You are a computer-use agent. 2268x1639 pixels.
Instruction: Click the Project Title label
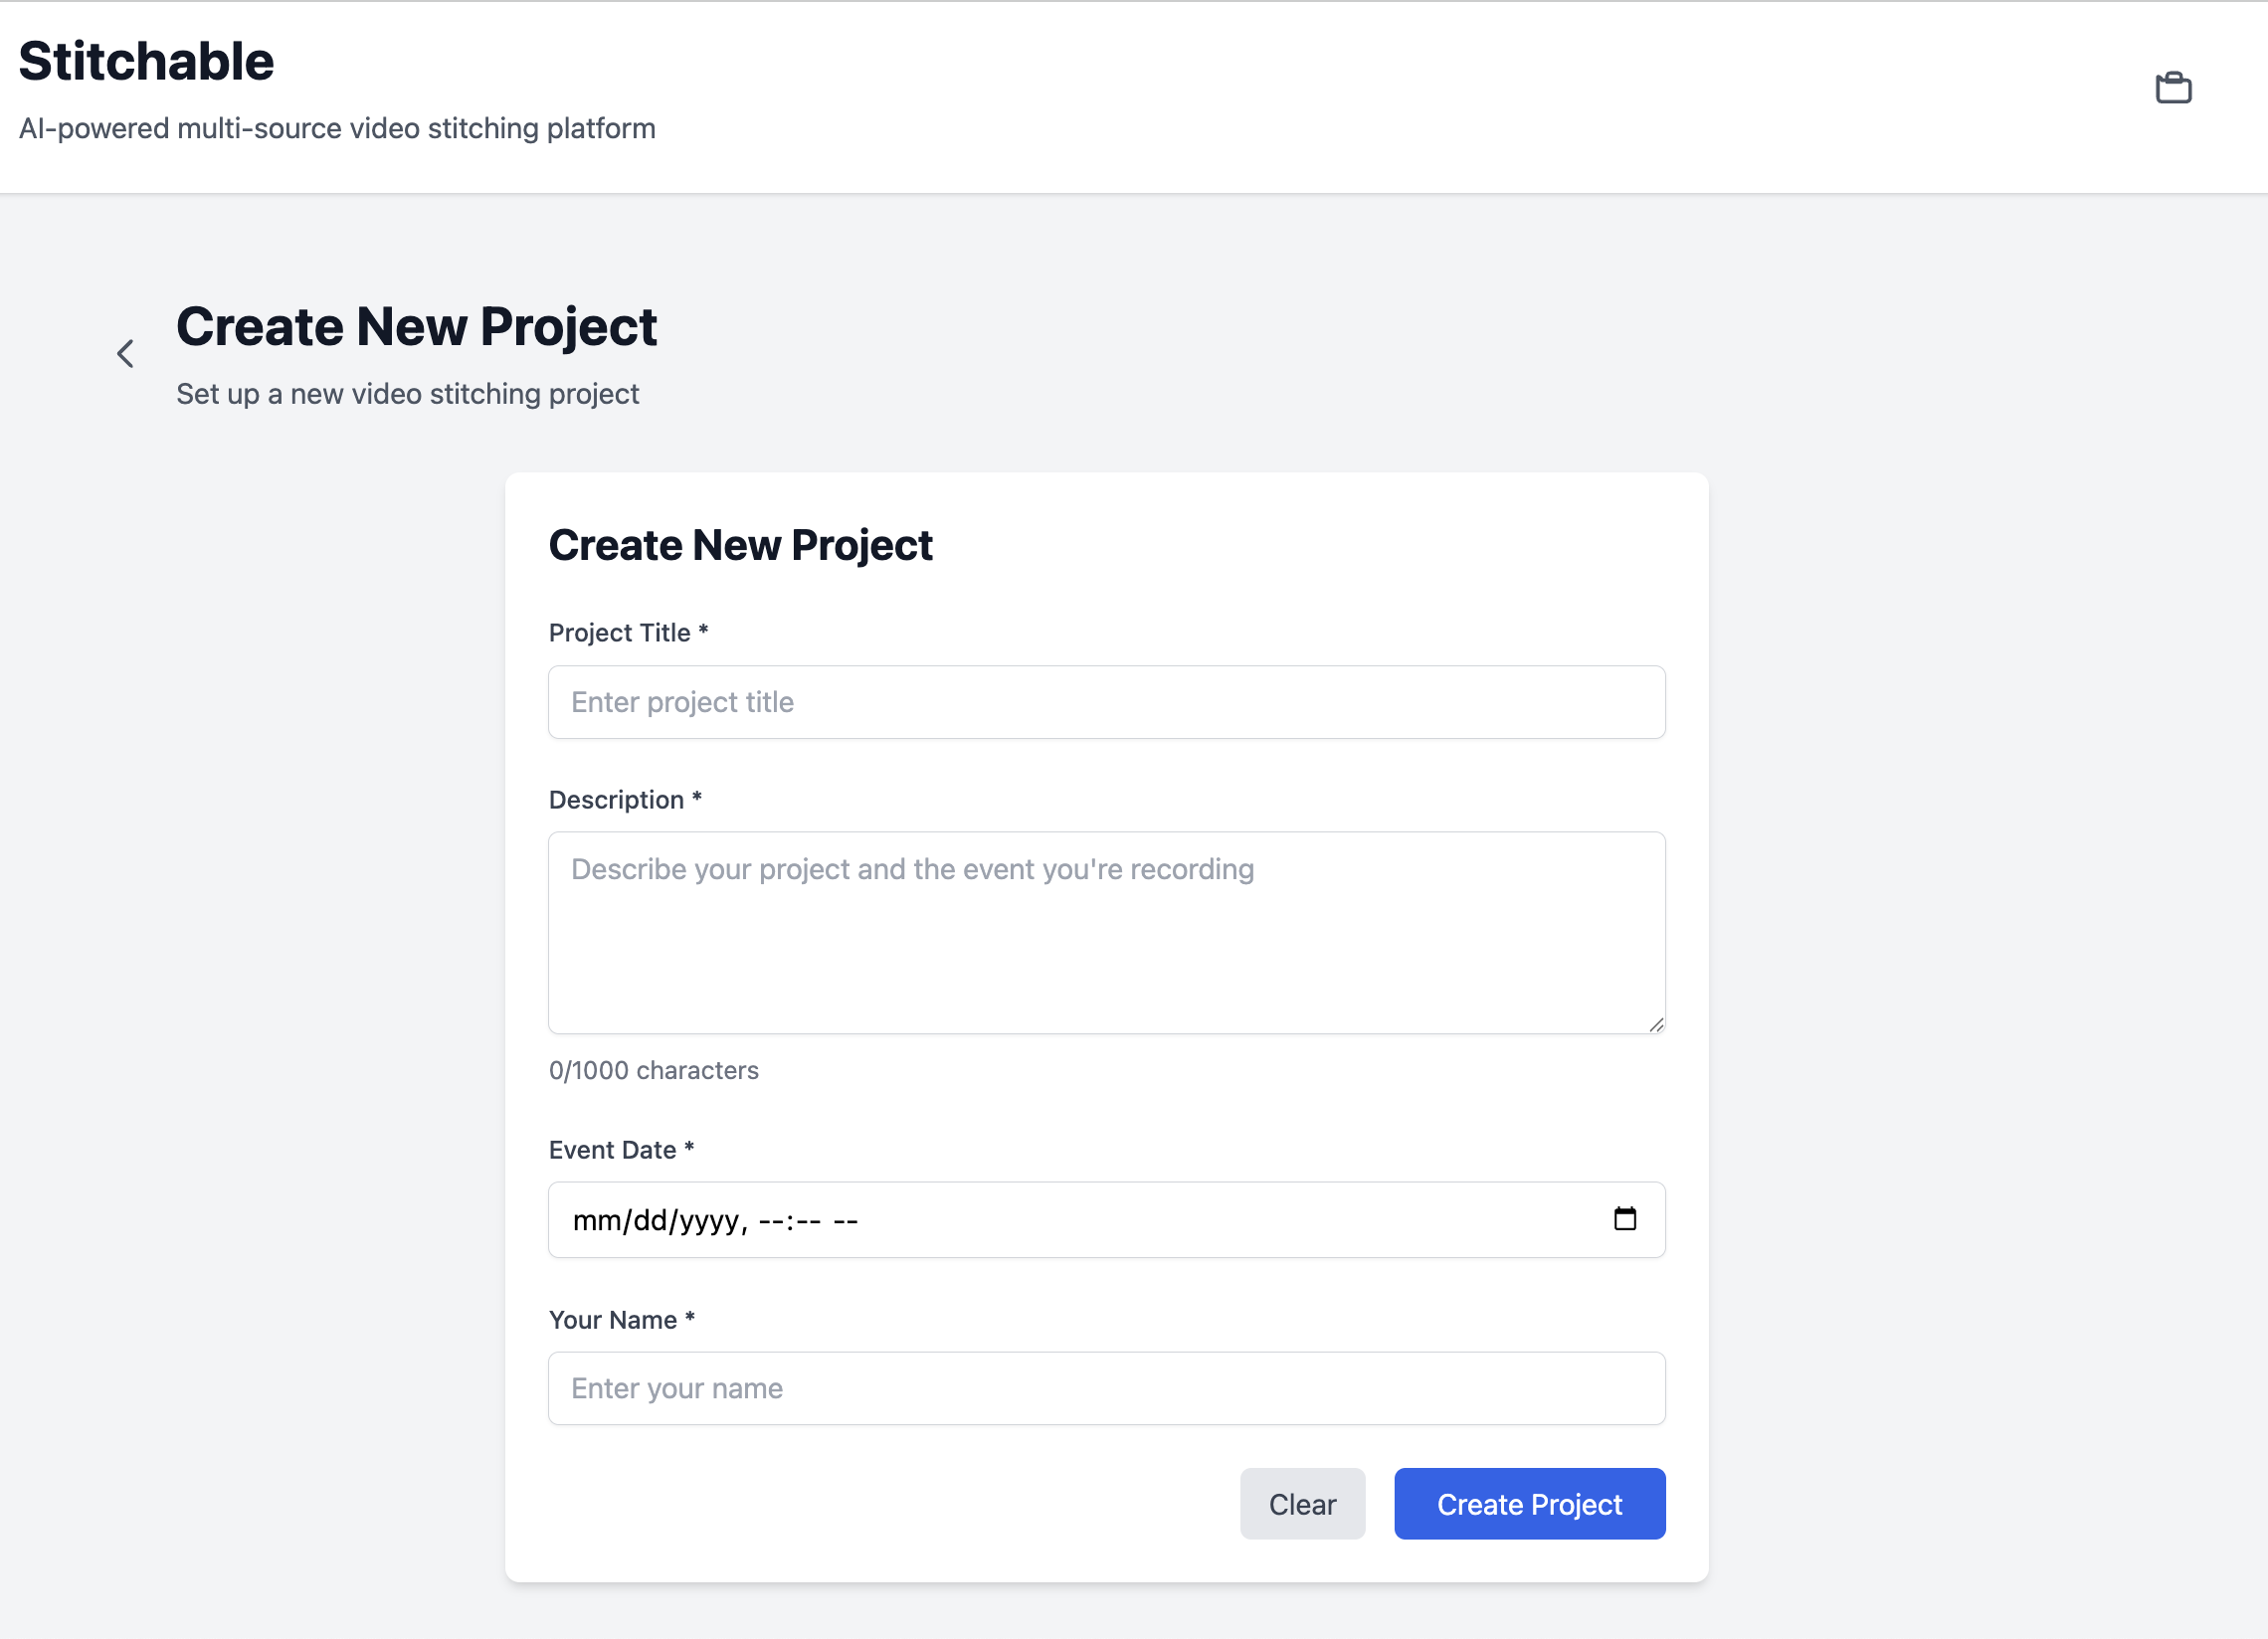[x=620, y=633]
